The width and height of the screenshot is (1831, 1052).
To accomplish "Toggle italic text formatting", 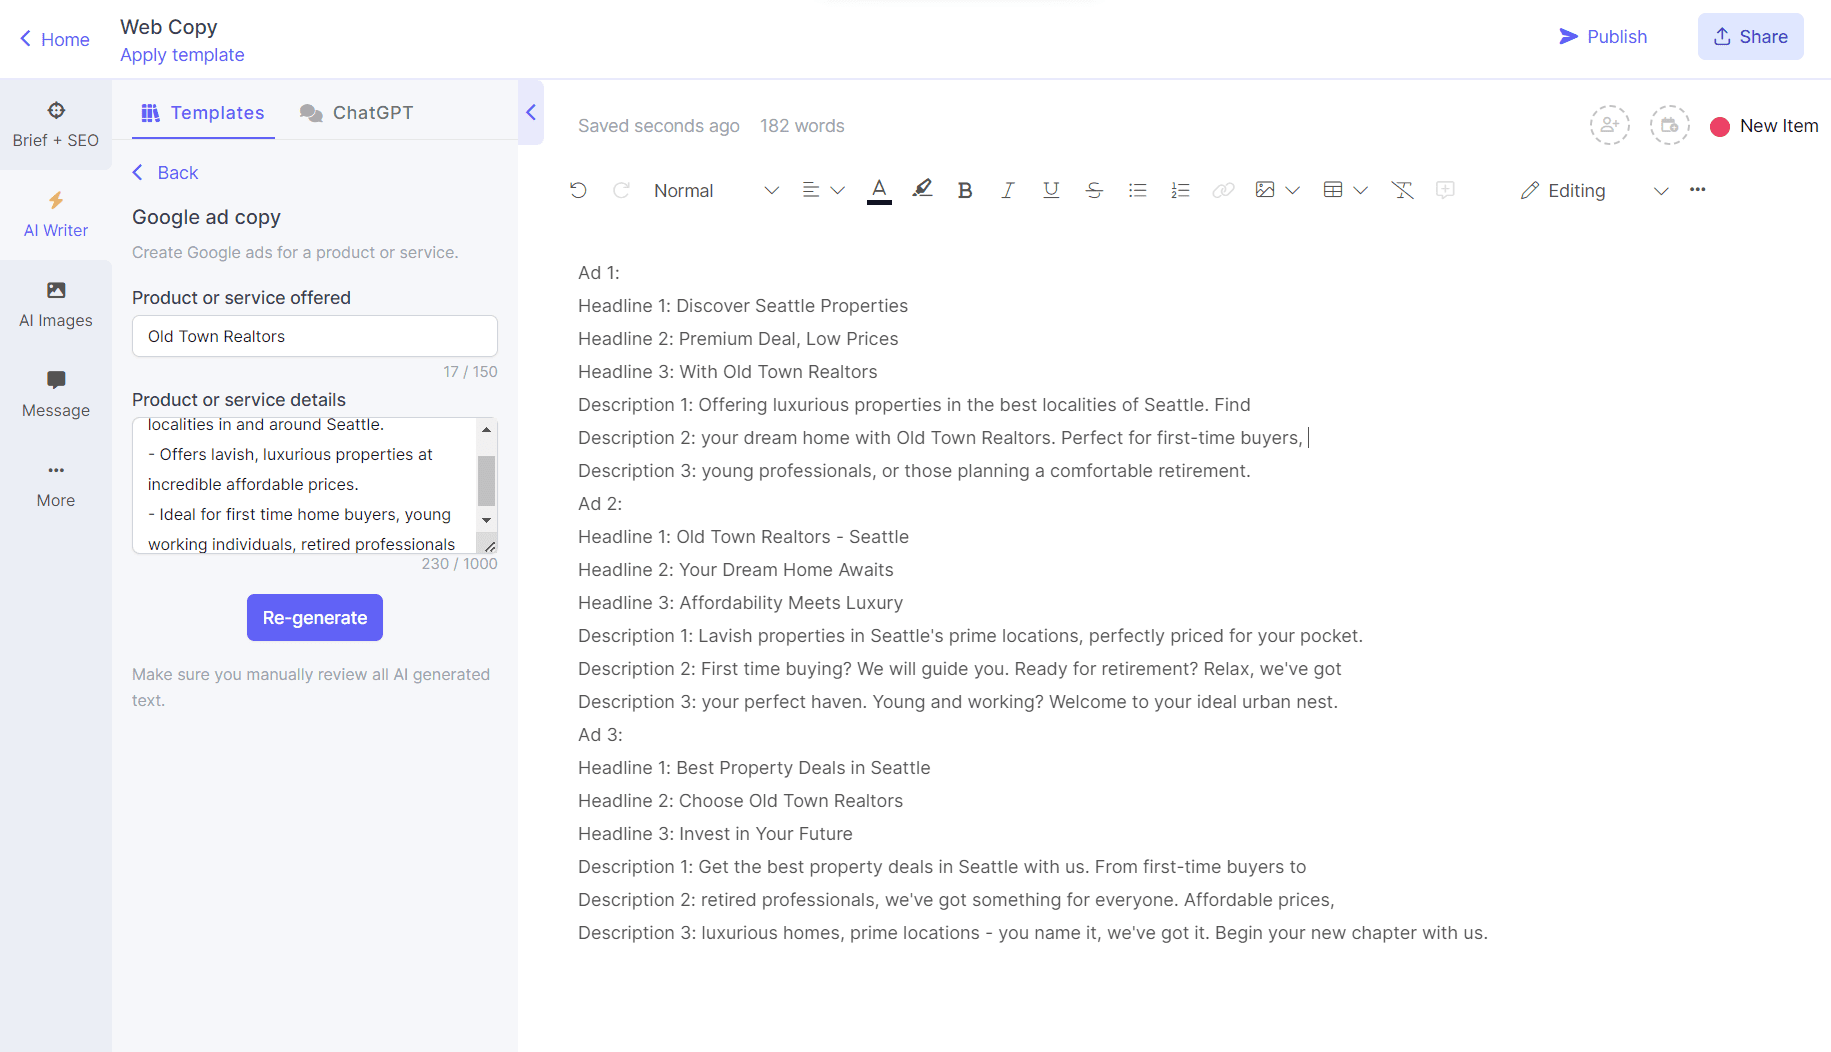I will 1007,190.
